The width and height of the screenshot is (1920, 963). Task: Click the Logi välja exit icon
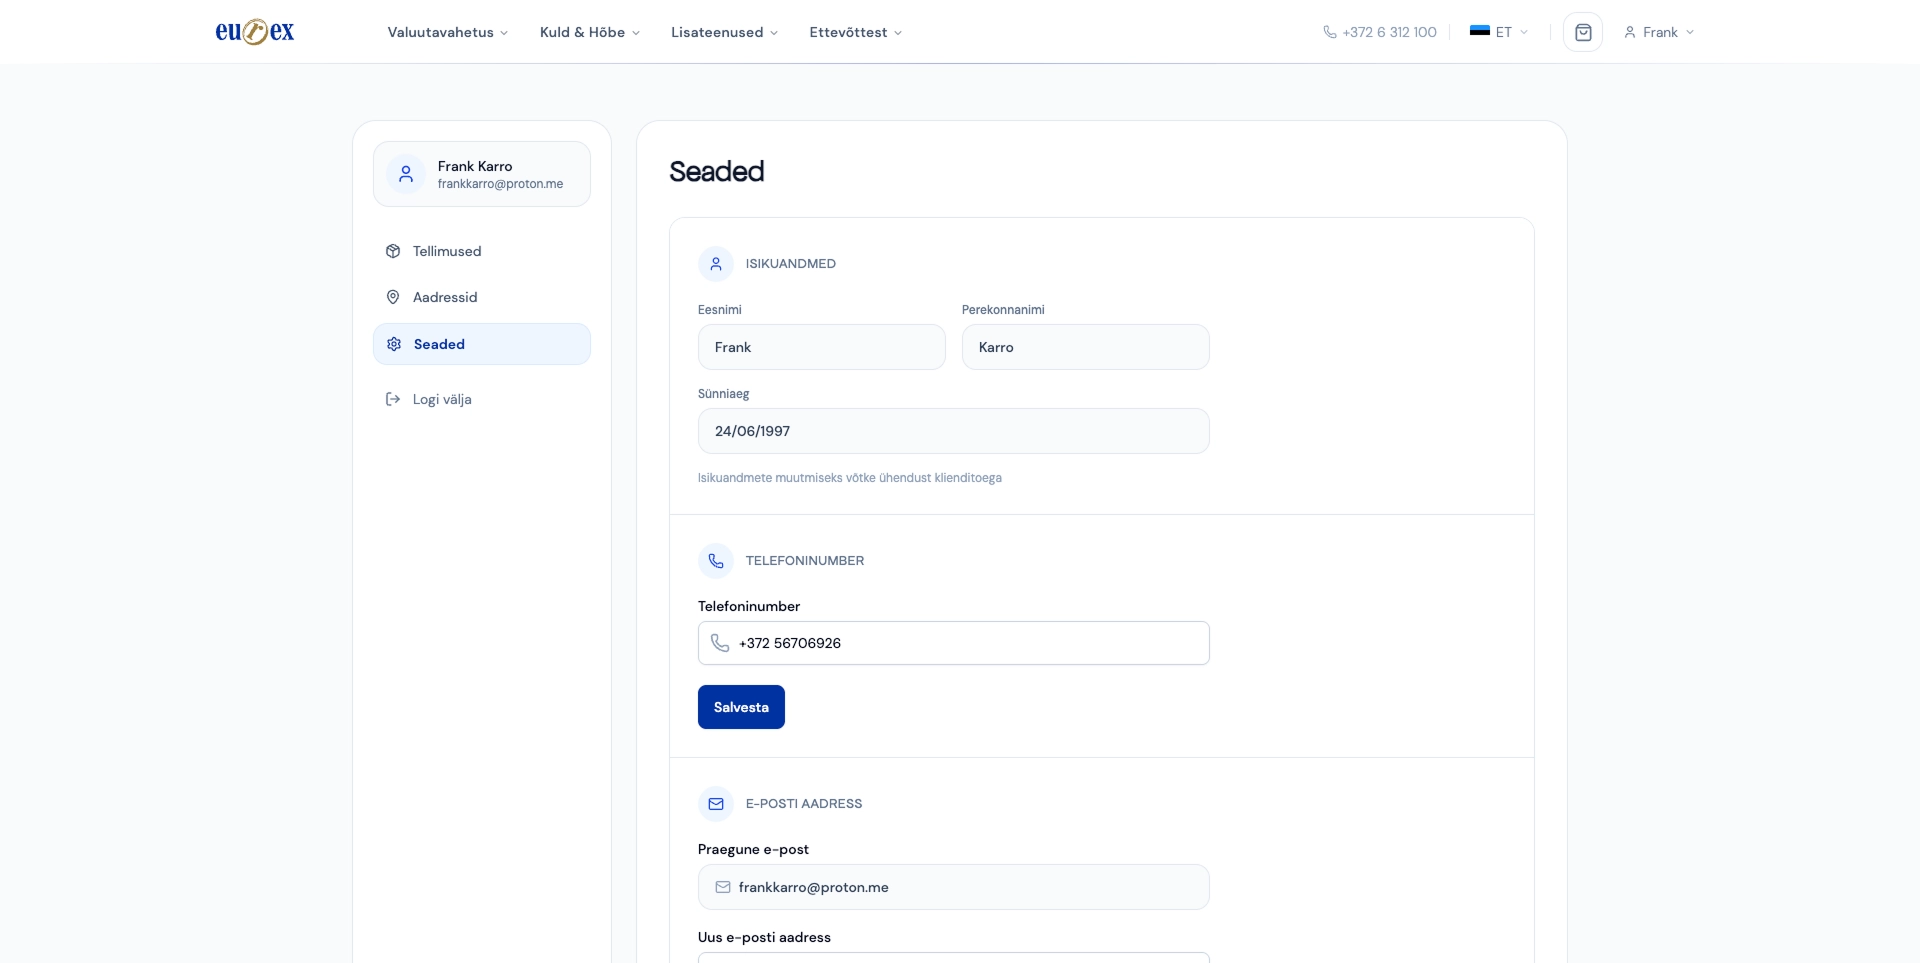[393, 399]
